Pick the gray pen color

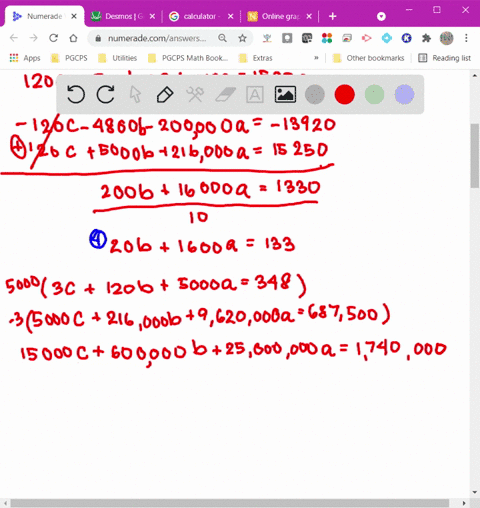(x=315, y=95)
